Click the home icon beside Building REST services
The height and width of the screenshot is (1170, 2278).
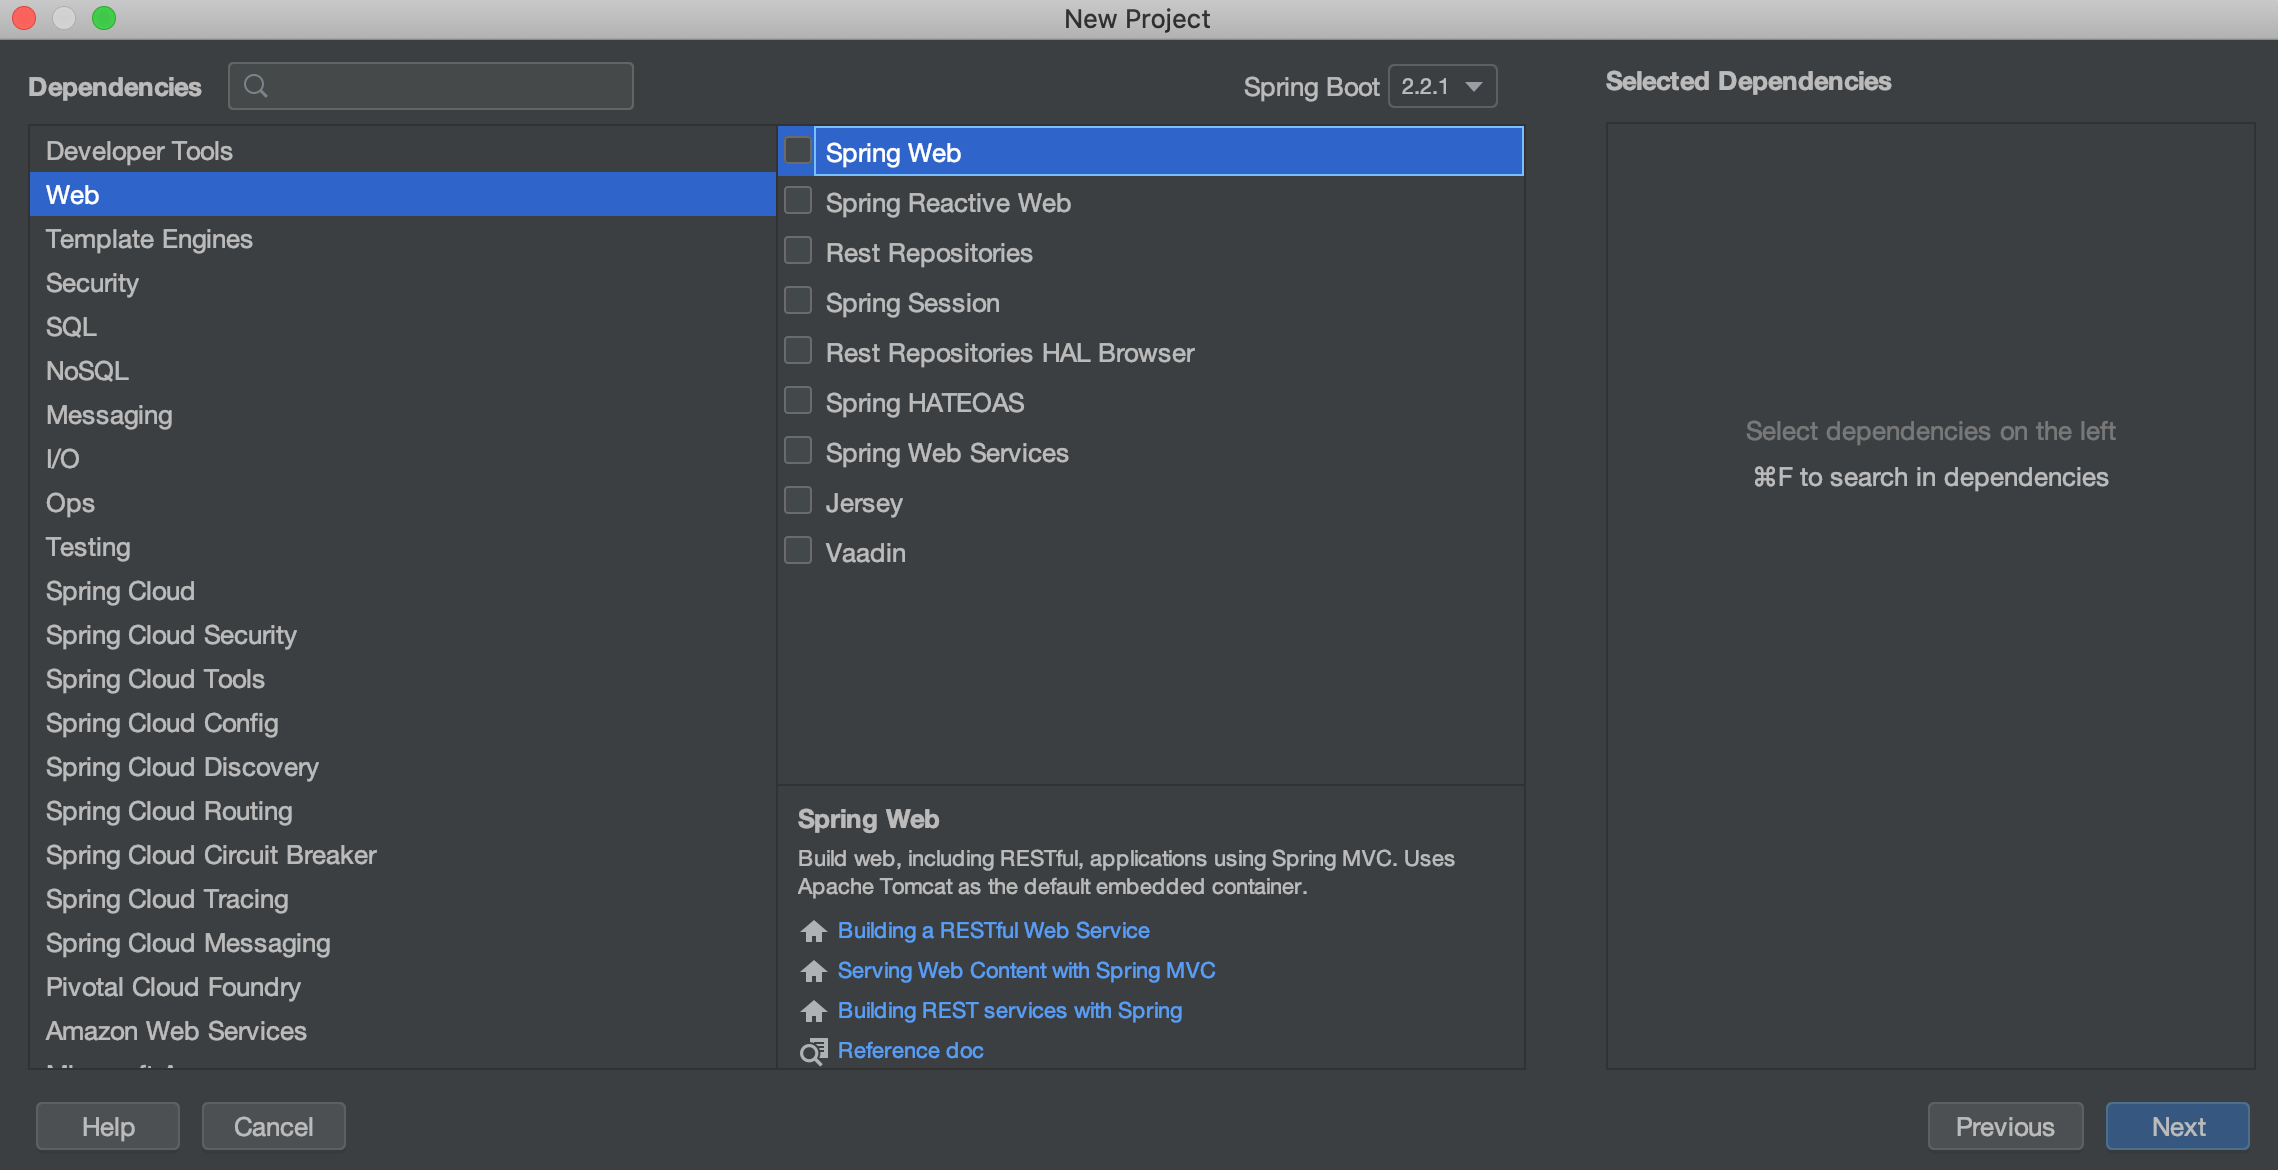(813, 1011)
